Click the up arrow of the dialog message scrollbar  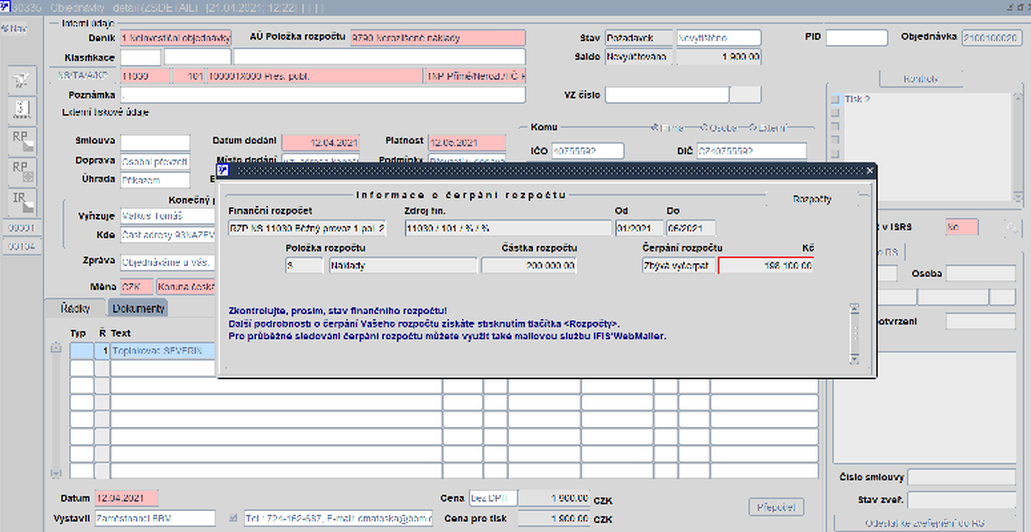(x=855, y=308)
